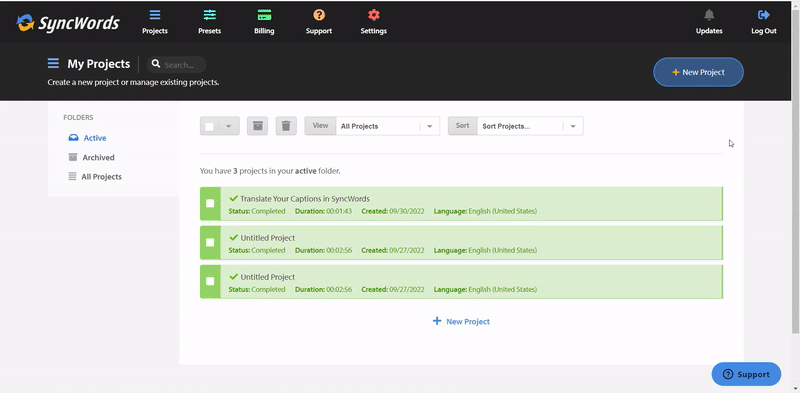Toggle the select-all checkbox in toolbar

coord(209,127)
